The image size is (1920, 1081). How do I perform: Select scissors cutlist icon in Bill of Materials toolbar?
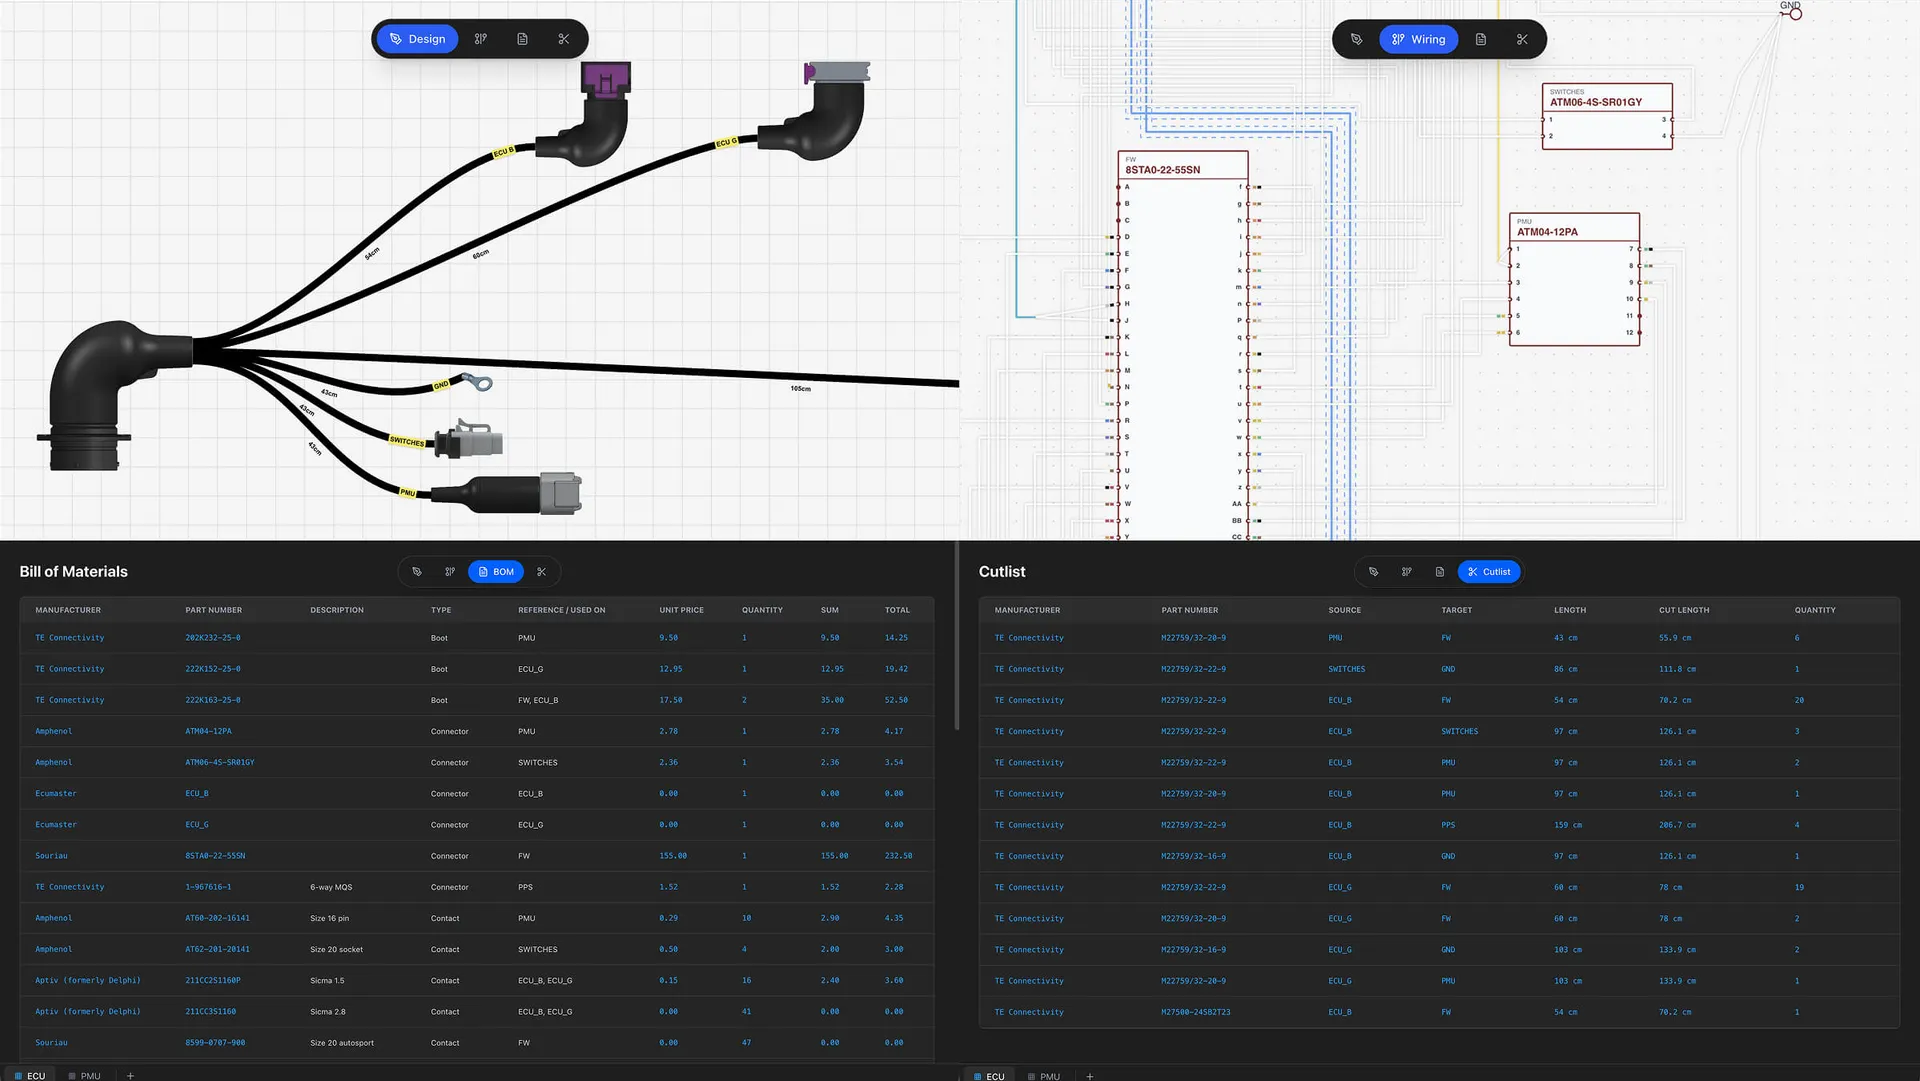click(x=542, y=572)
